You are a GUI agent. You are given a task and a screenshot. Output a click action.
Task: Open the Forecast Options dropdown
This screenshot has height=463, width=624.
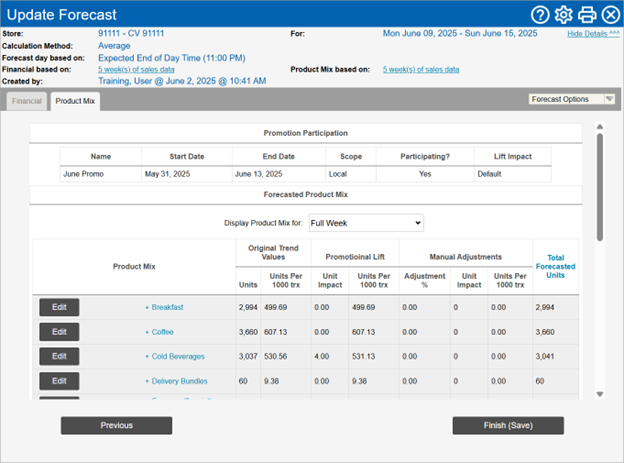tap(571, 99)
